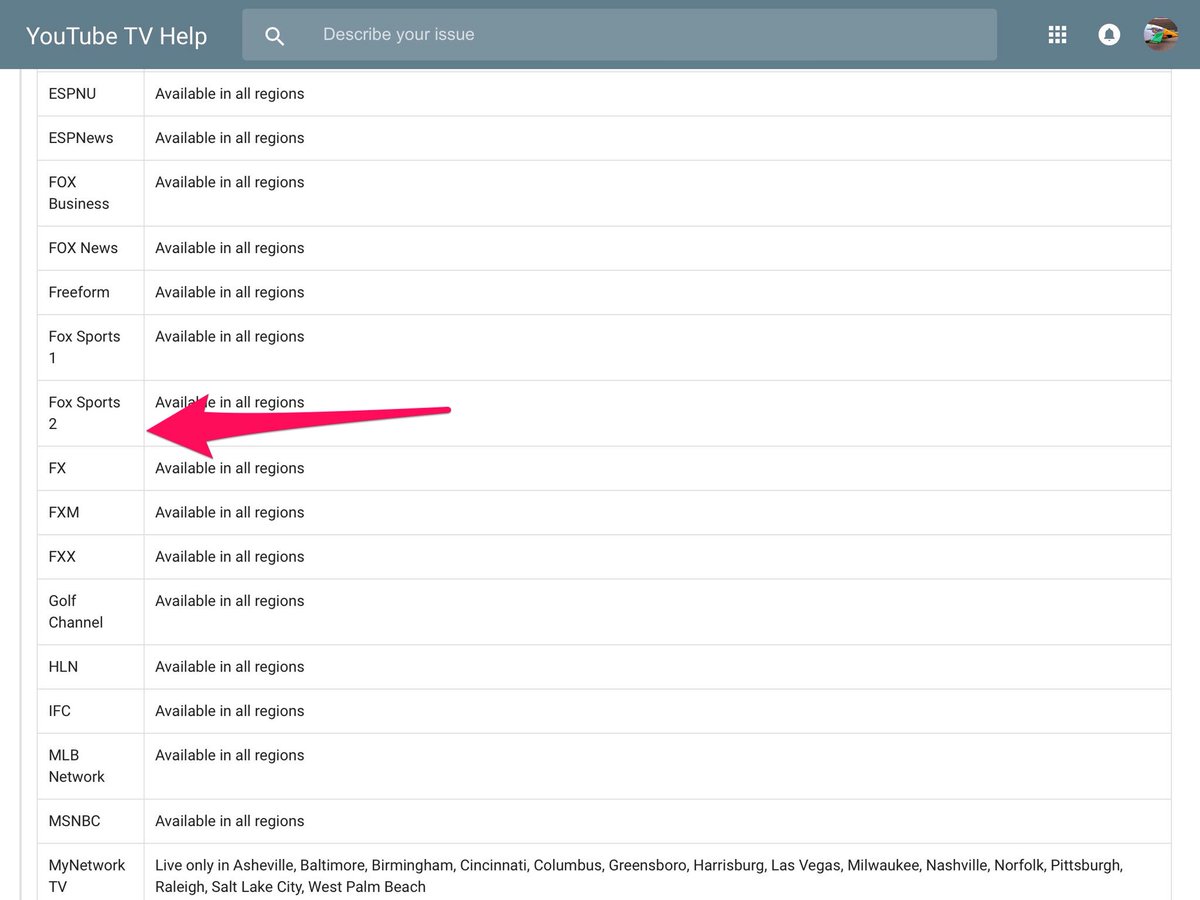1200x900 pixels.
Task: Click availability text in the FXM row
Action: click(x=230, y=512)
